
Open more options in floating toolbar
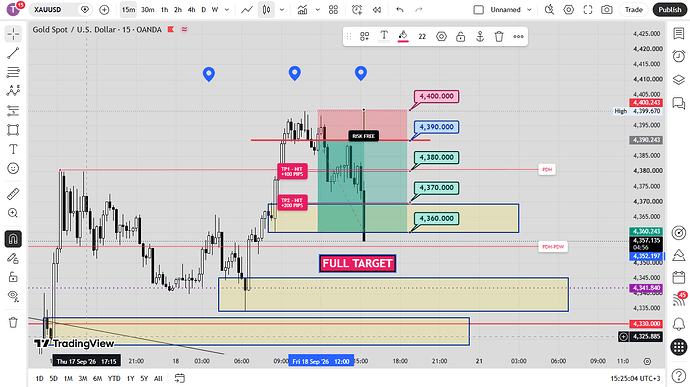[x=518, y=37]
